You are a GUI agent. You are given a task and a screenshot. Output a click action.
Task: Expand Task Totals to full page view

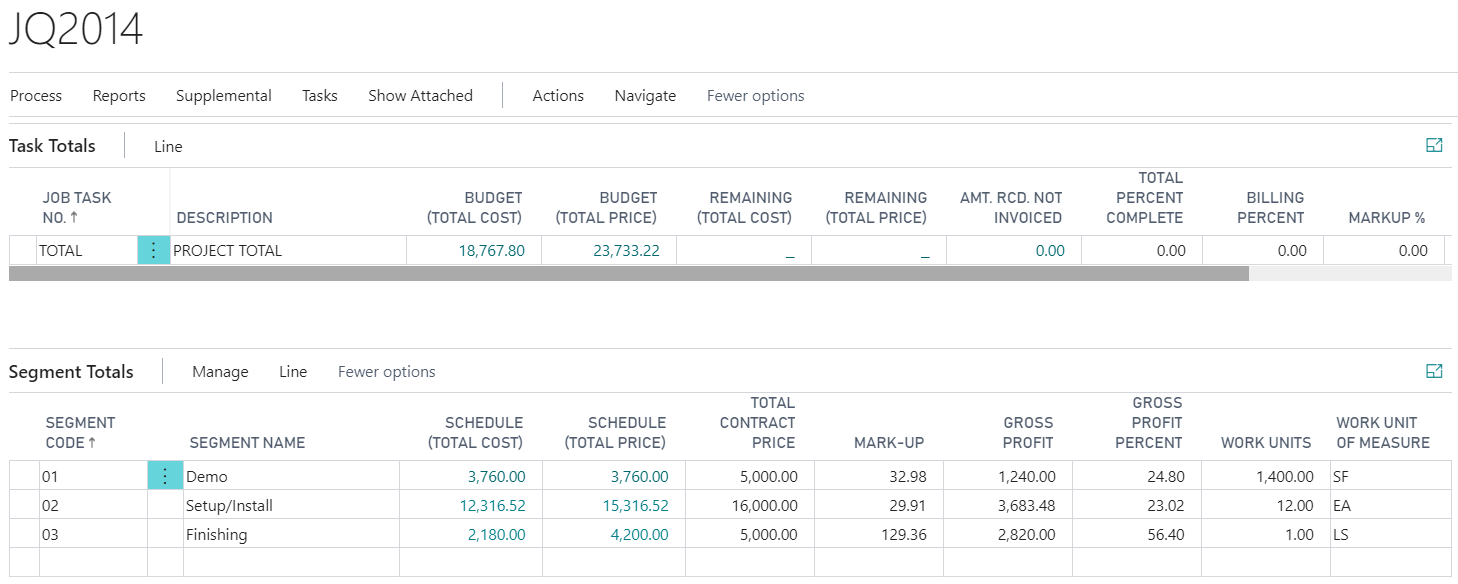pyautogui.click(x=1434, y=144)
